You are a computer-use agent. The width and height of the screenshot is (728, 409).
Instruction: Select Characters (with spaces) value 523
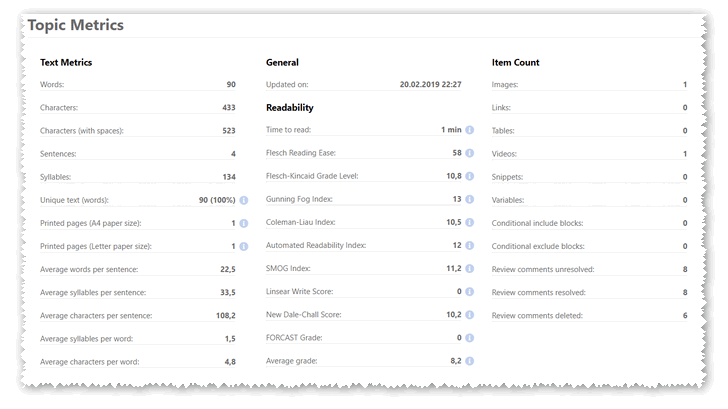pyautogui.click(x=229, y=131)
